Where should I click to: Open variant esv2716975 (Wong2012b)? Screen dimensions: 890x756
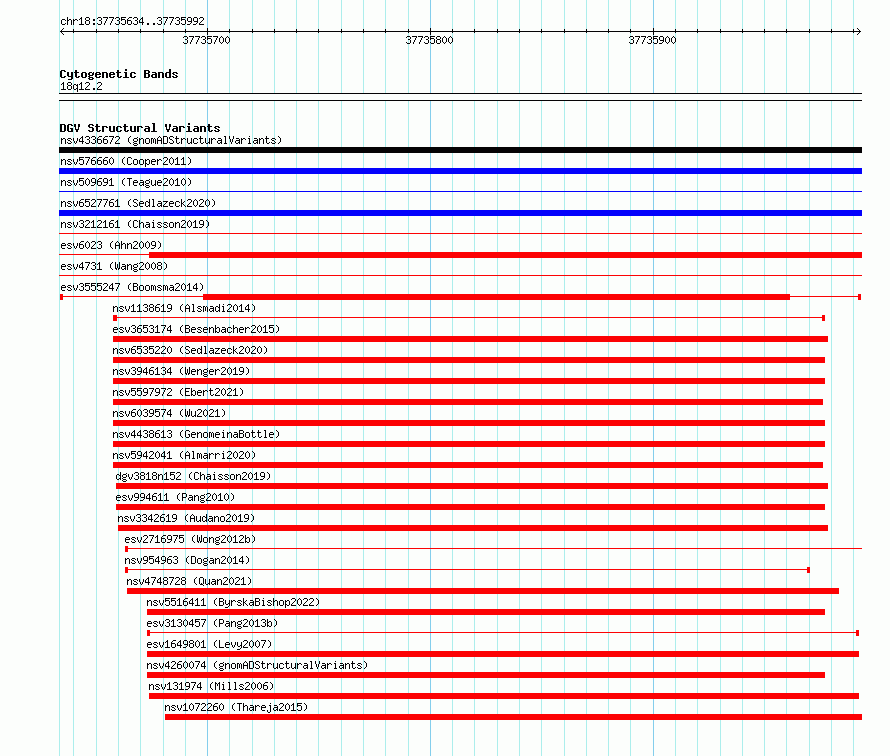(x=190, y=539)
